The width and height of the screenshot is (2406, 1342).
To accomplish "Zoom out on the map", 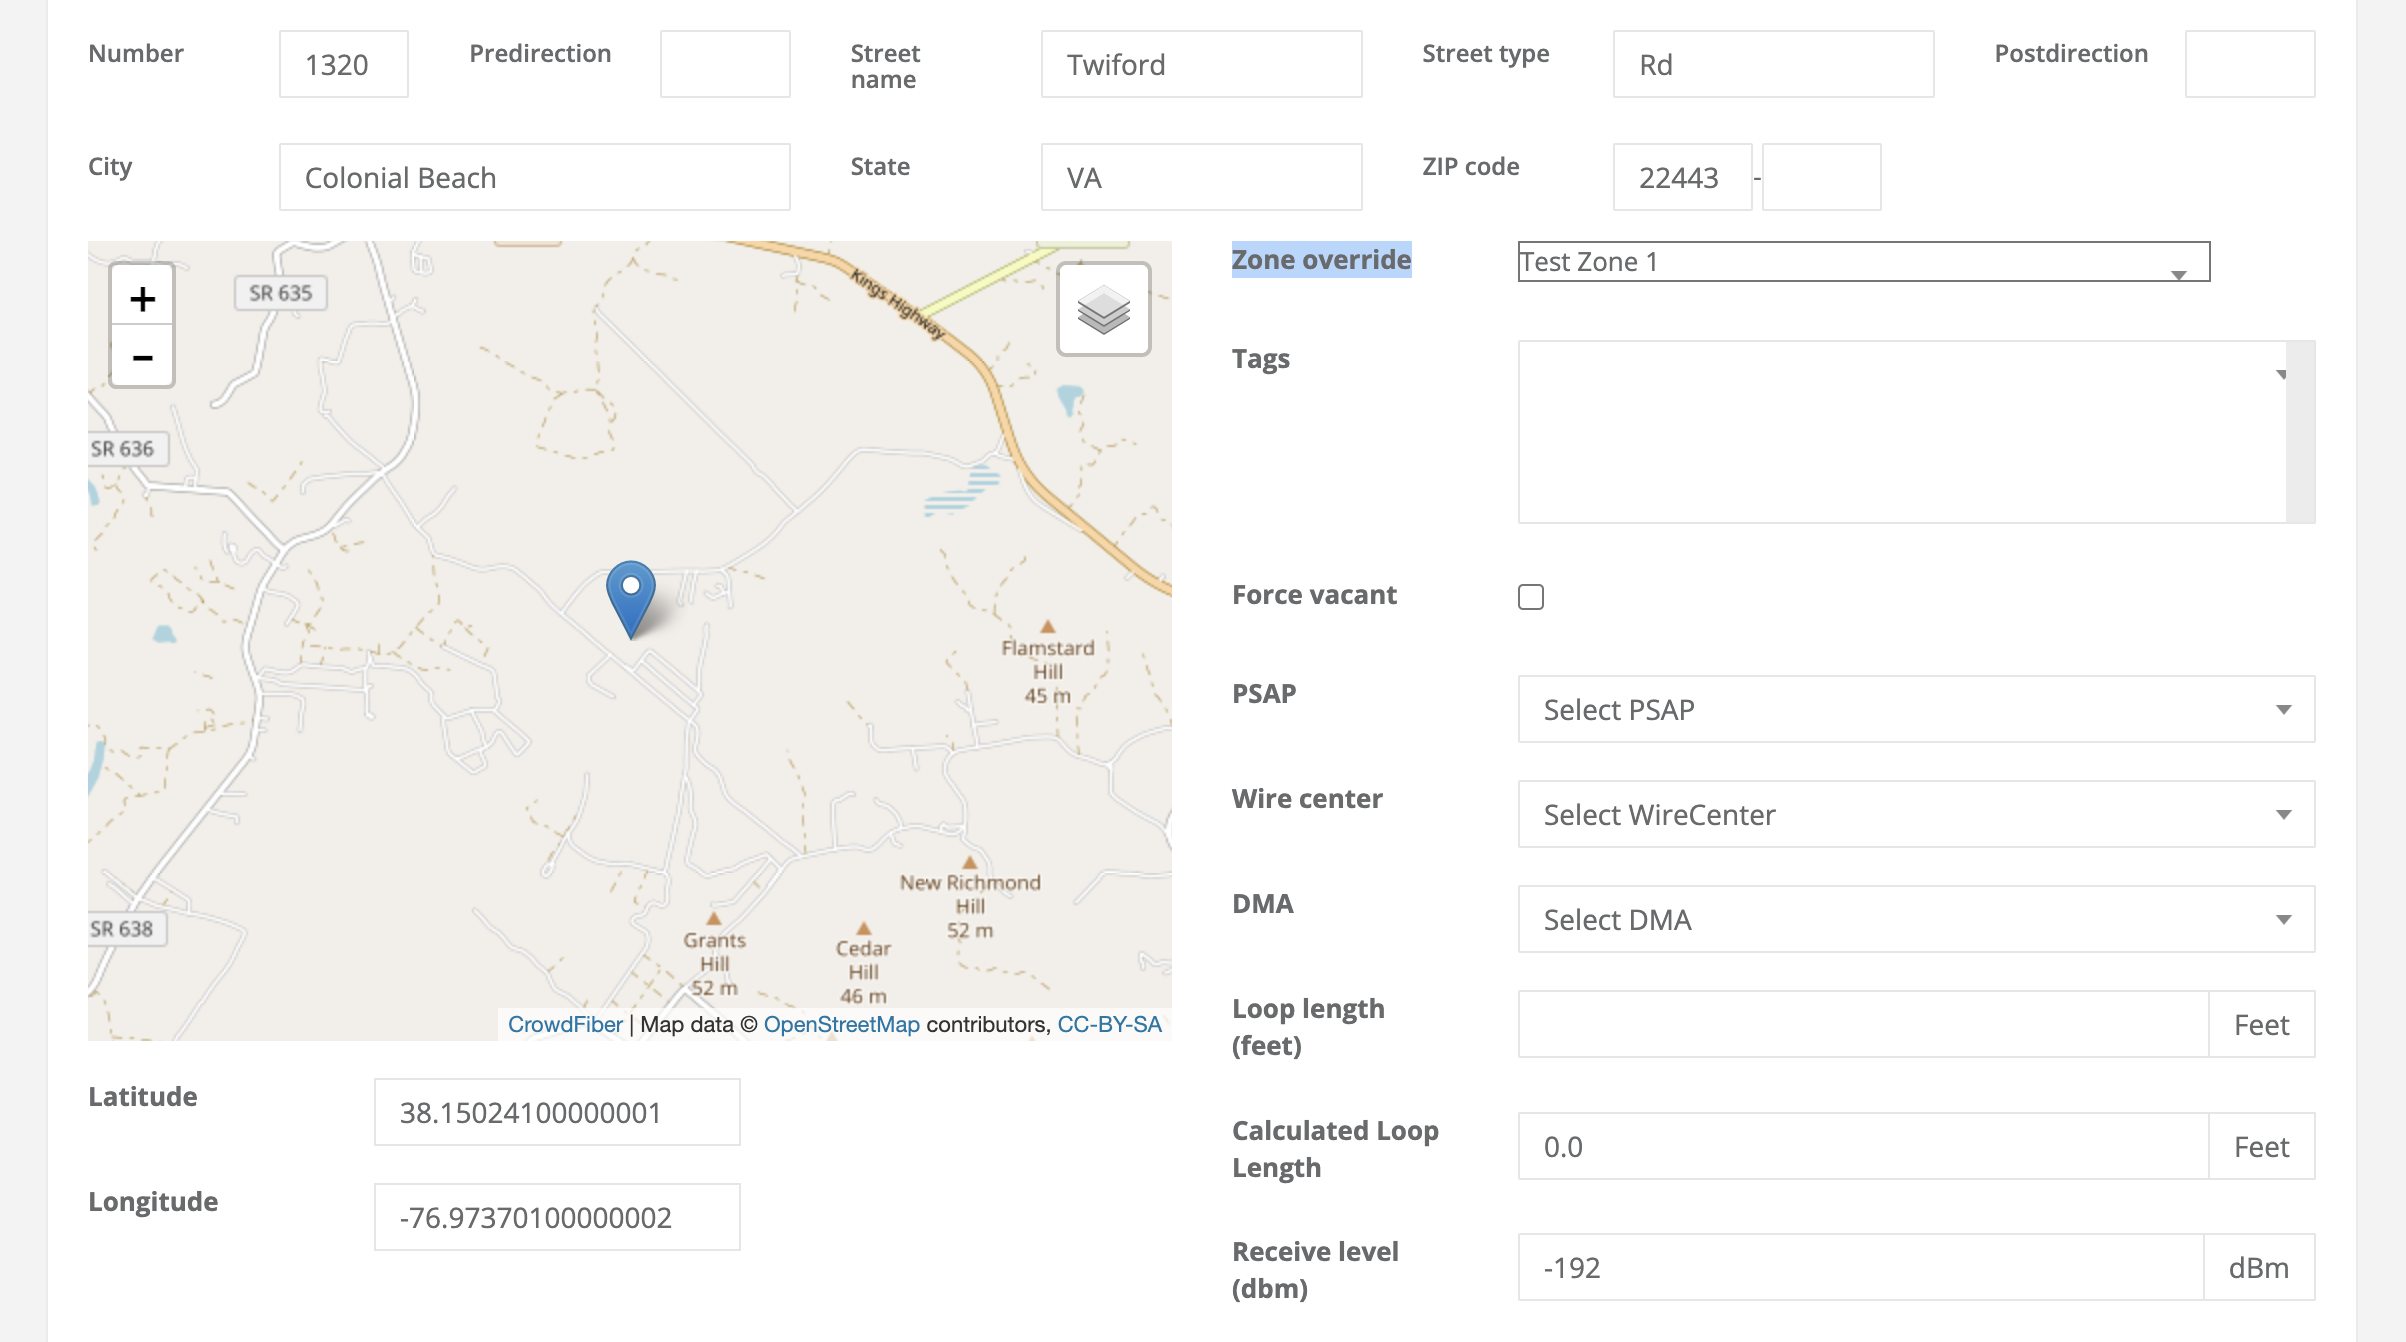I will point(142,357).
